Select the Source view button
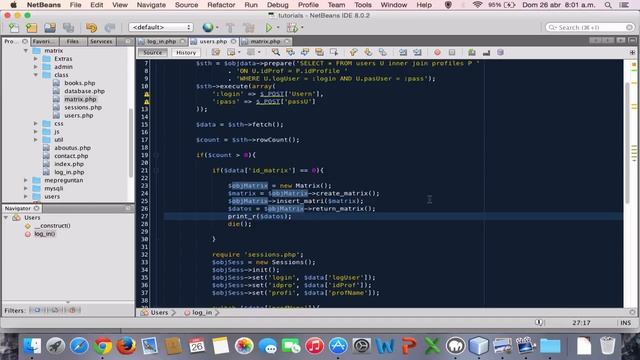 pos(153,53)
